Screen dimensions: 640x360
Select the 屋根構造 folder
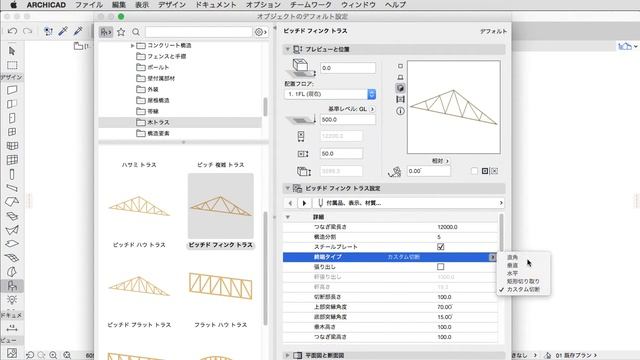(x=158, y=100)
